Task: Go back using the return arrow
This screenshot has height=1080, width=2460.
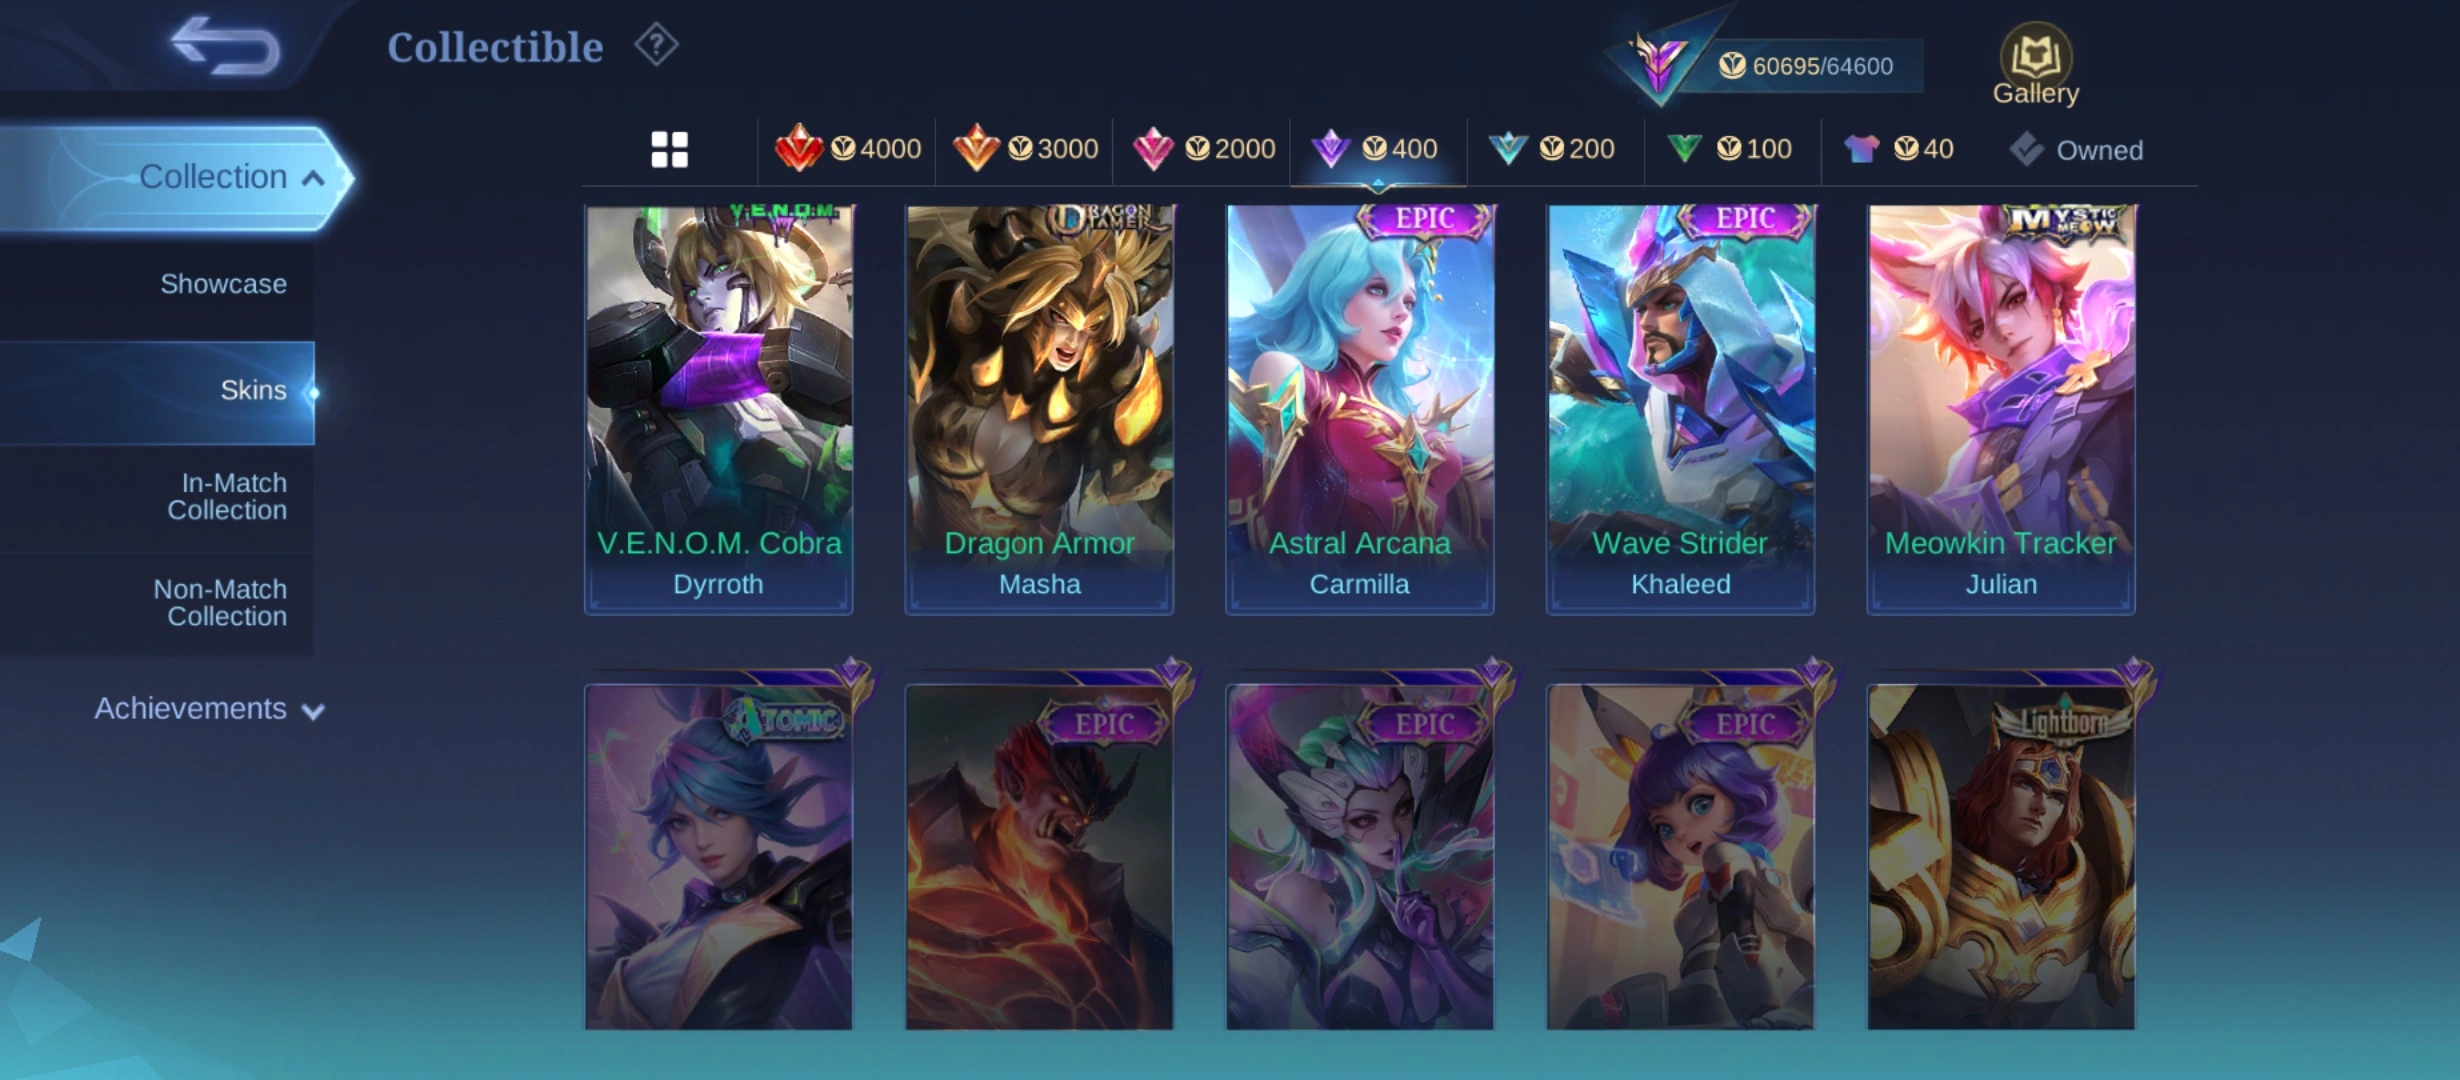Action: (x=226, y=46)
